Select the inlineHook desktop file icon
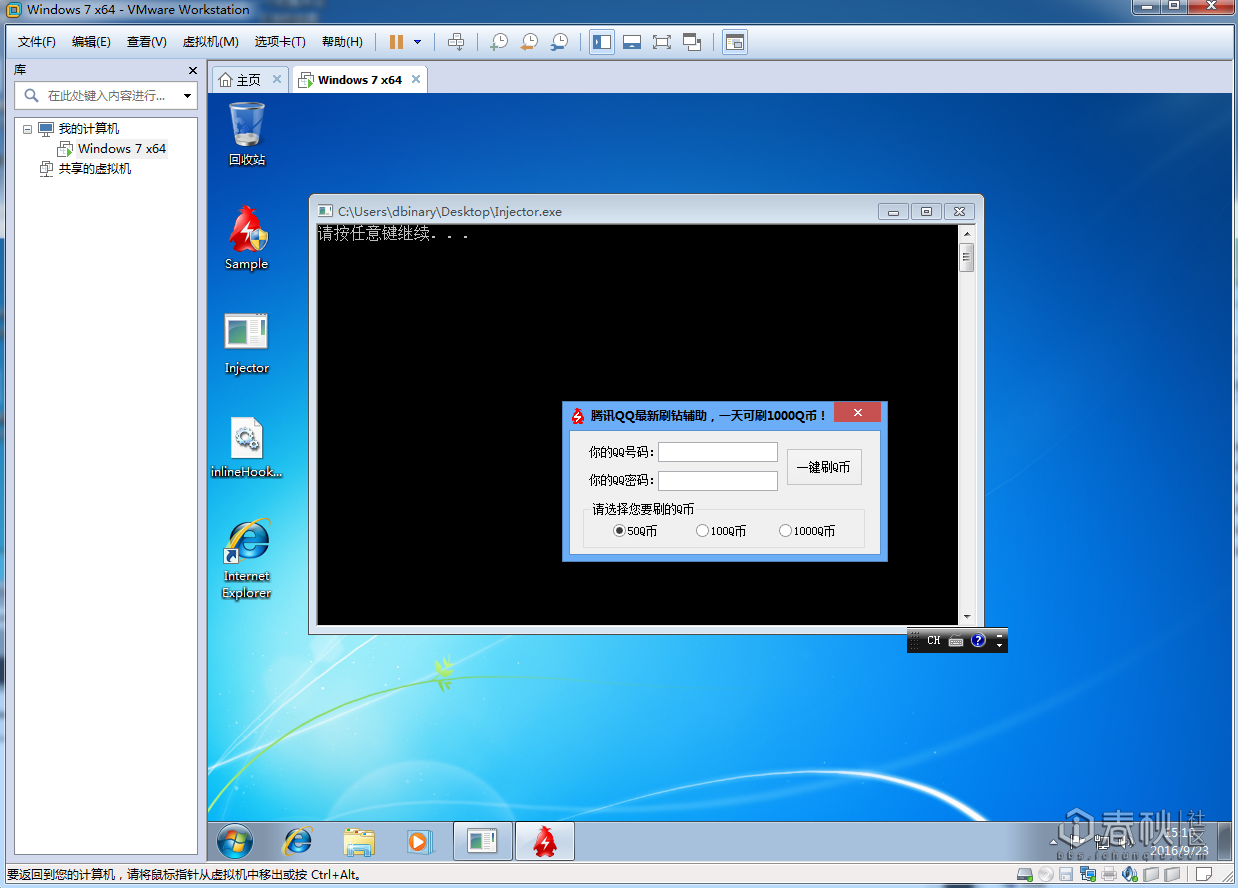 pos(247,447)
